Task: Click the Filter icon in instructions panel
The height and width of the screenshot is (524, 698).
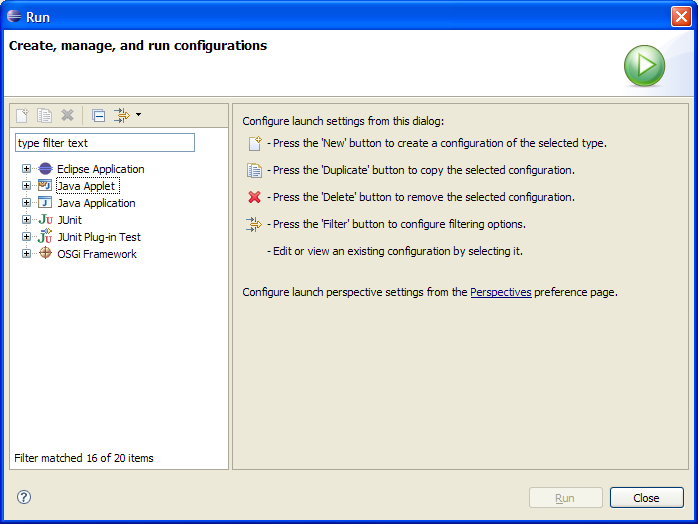Action: [x=254, y=224]
